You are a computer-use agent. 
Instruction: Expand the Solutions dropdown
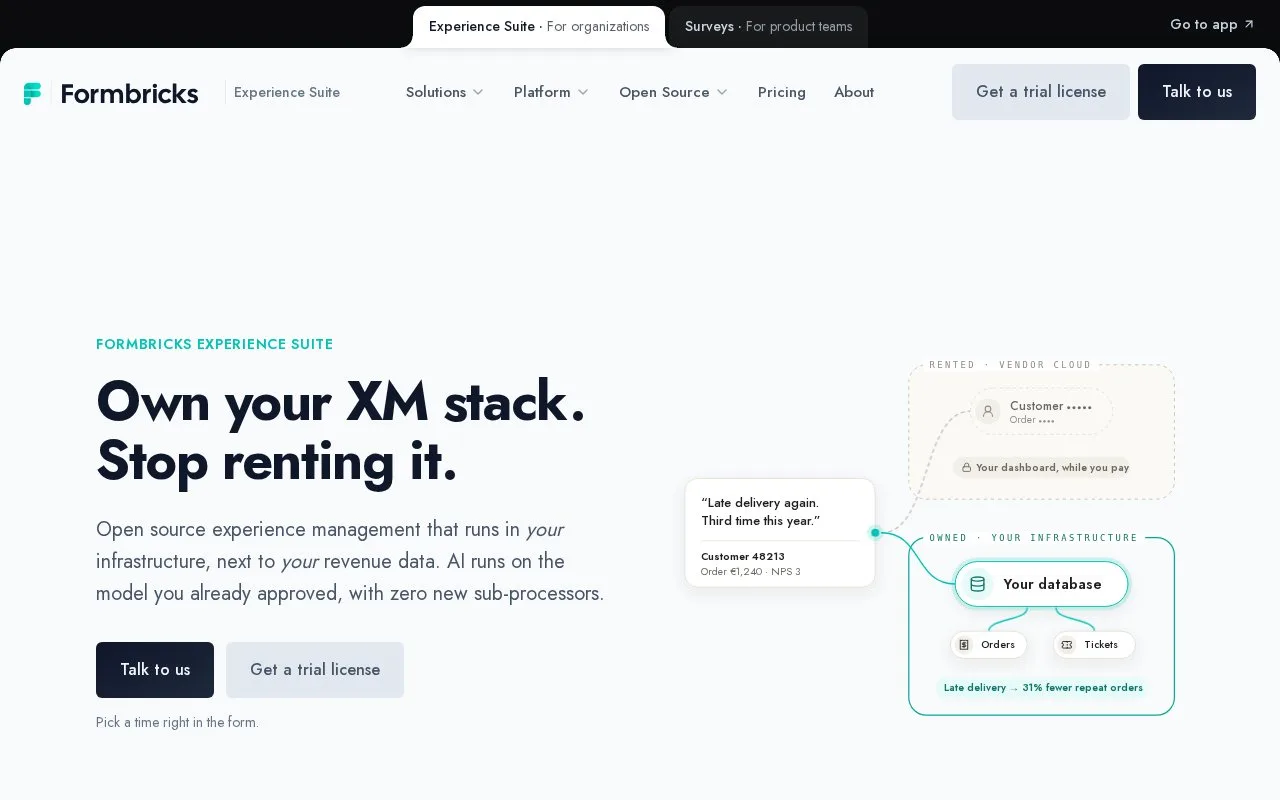(445, 92)
